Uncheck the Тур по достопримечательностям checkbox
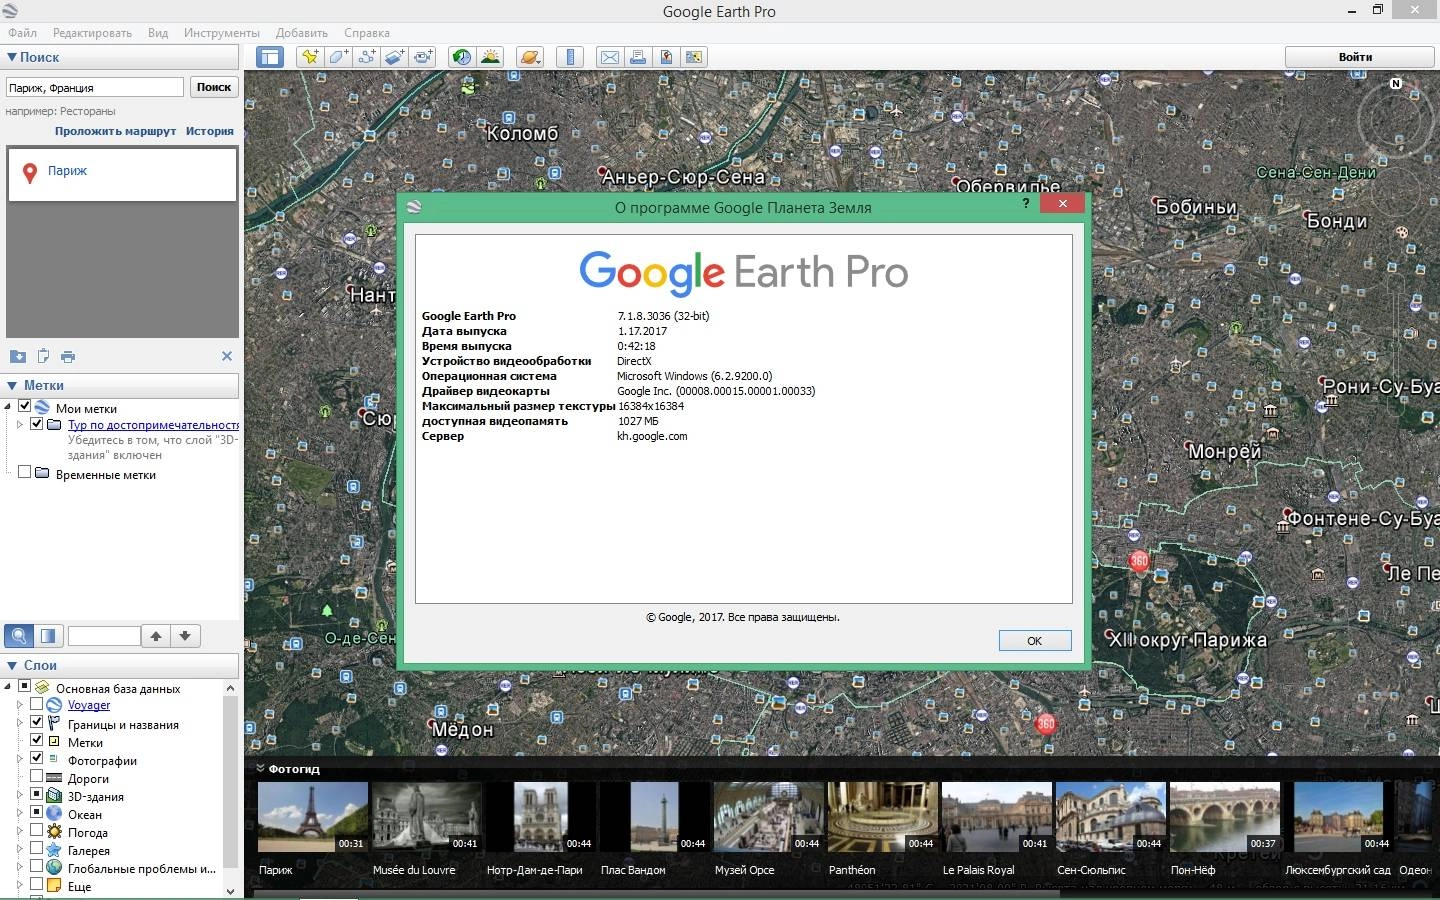The image size is (1440, 900). 37,424
